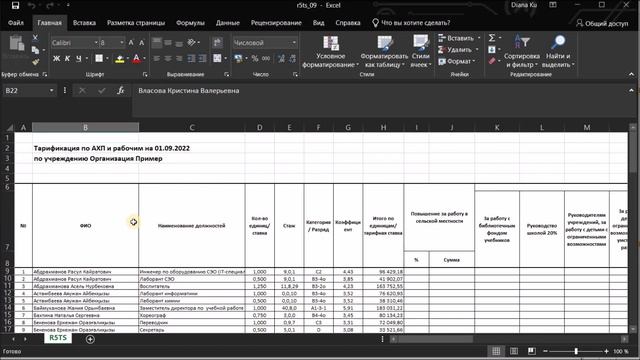Open the Числовой number format dropdown
640x360 pixels.
coord(294,42)
